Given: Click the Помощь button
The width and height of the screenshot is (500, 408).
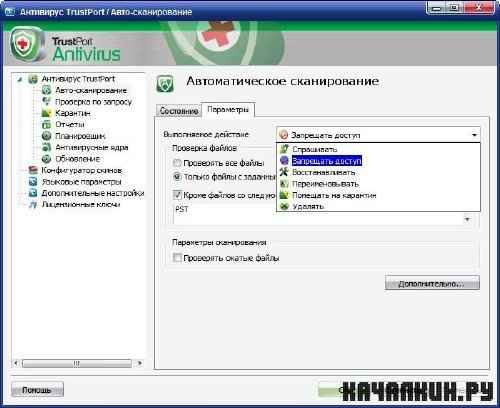Looking at the screenshot, I should click(37, 390).
